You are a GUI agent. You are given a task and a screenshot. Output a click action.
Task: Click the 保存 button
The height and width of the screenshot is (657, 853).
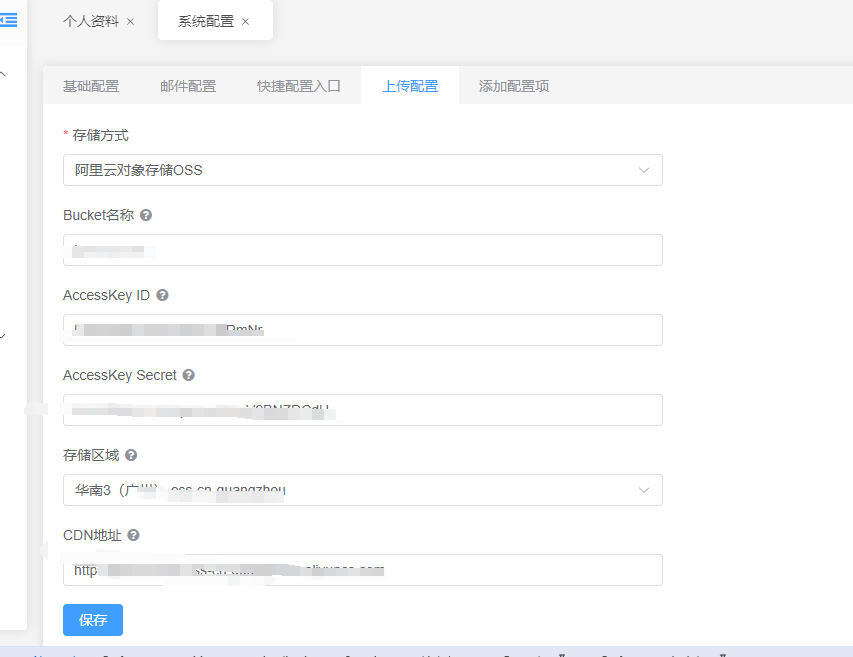click(x=93, y=620)
